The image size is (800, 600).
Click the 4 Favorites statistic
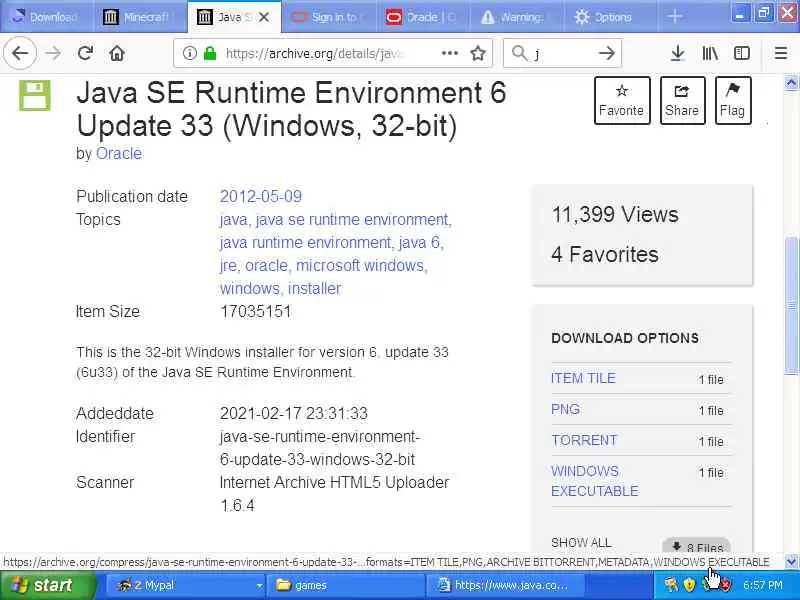[605, 254]
